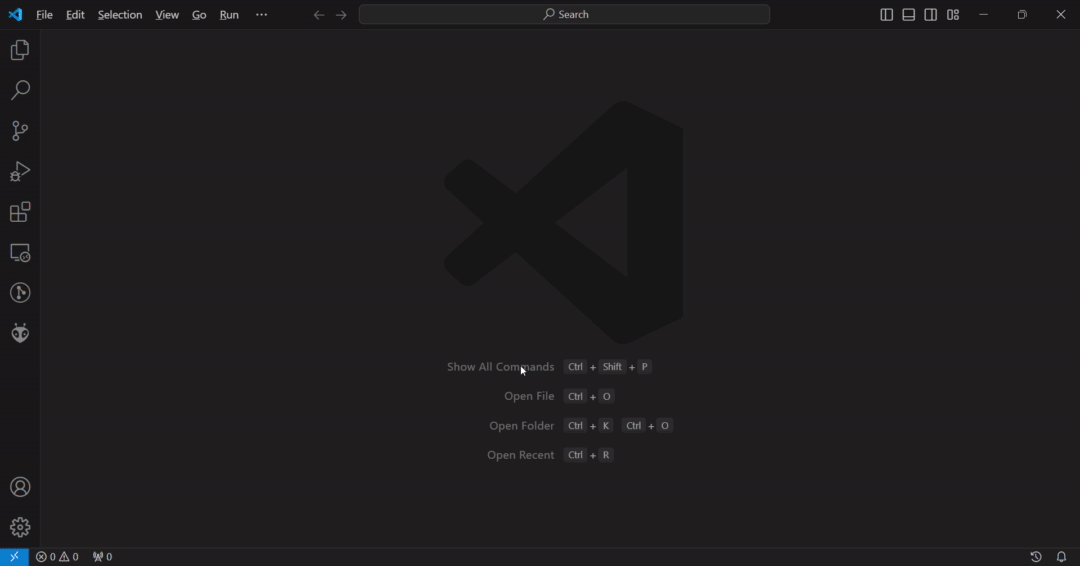Toggle the Primary Side Bar layout button
Viewport: 1080px width, 566px height.
coord(886,15)
